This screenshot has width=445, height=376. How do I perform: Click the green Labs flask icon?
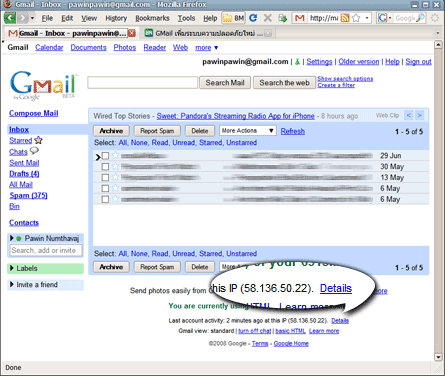(297, 62)
